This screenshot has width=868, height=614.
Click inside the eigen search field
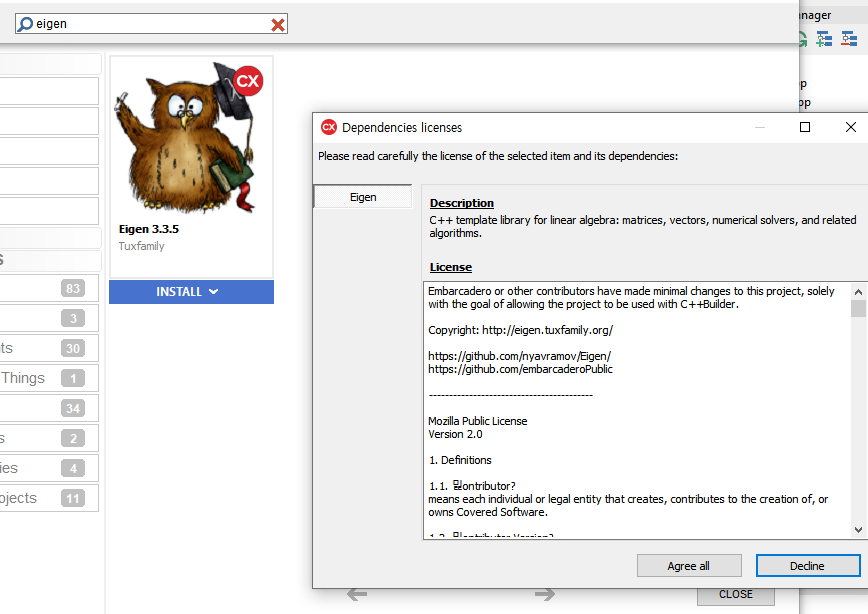click(151, 24)
